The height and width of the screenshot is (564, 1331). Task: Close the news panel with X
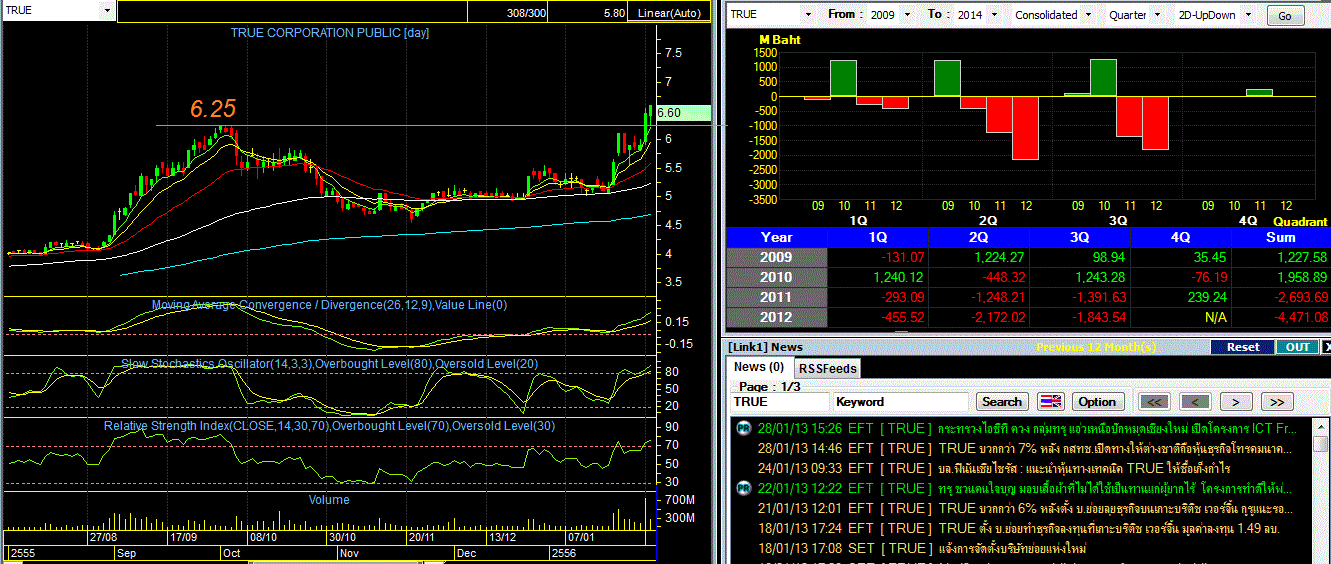[1326, 347]
